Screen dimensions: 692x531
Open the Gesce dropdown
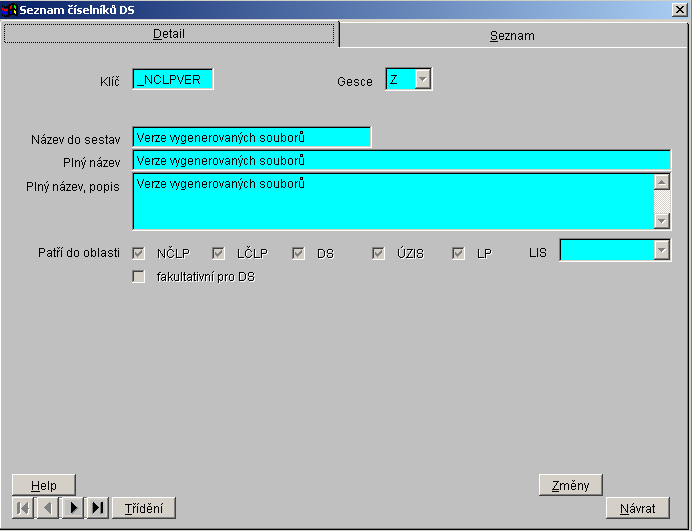(x=423, y=80)
